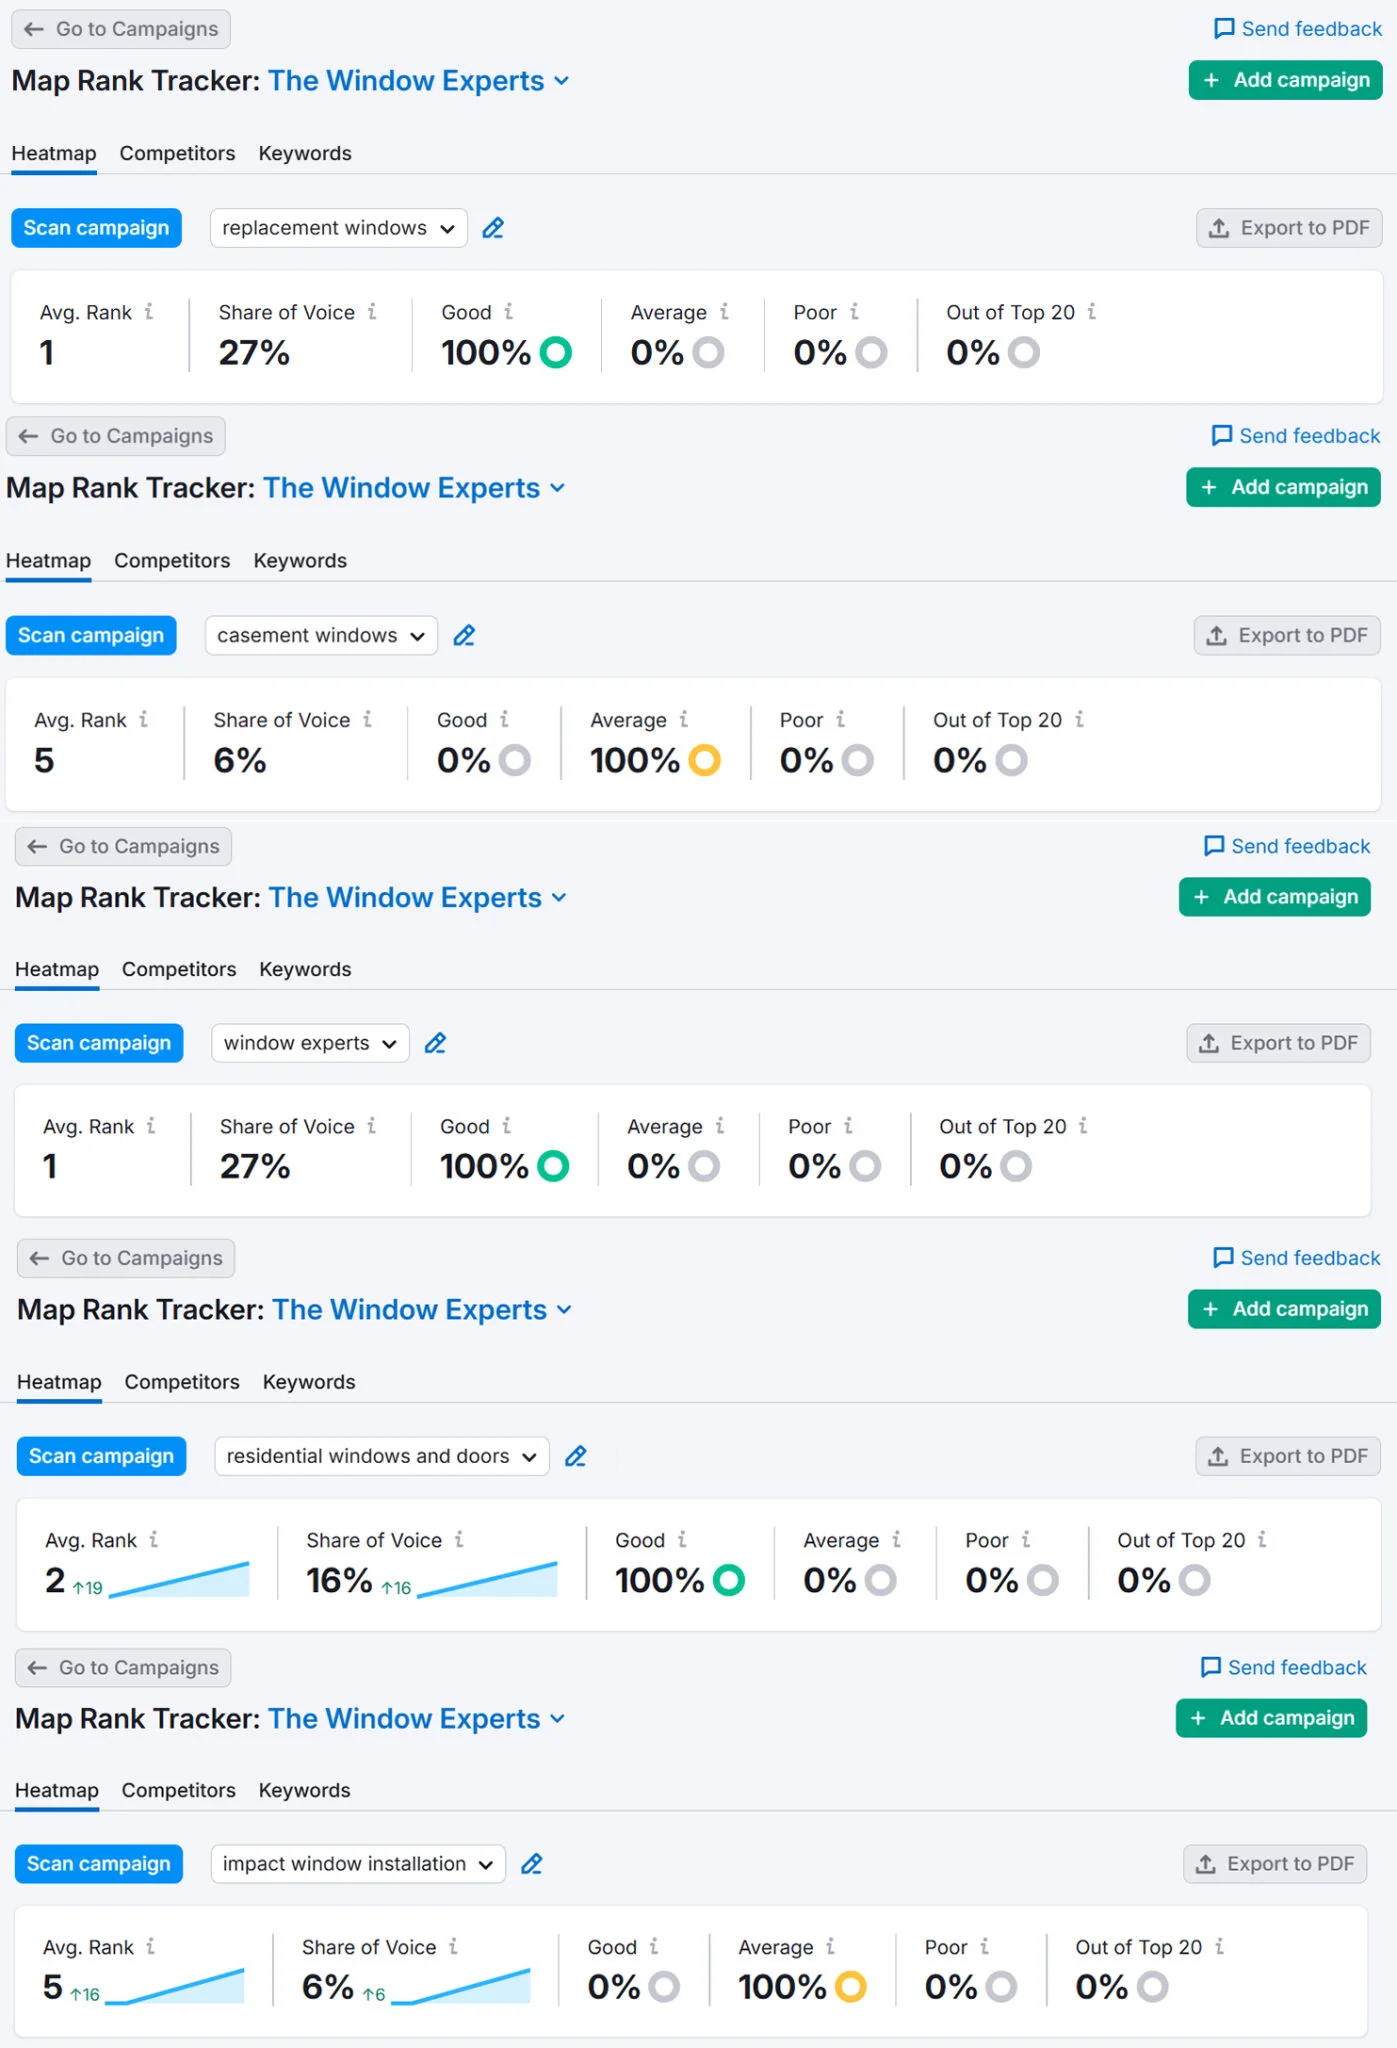1397x2048 pixels.
Task: Click edit pencil beside window experts dropdown
Action: 435,1044
